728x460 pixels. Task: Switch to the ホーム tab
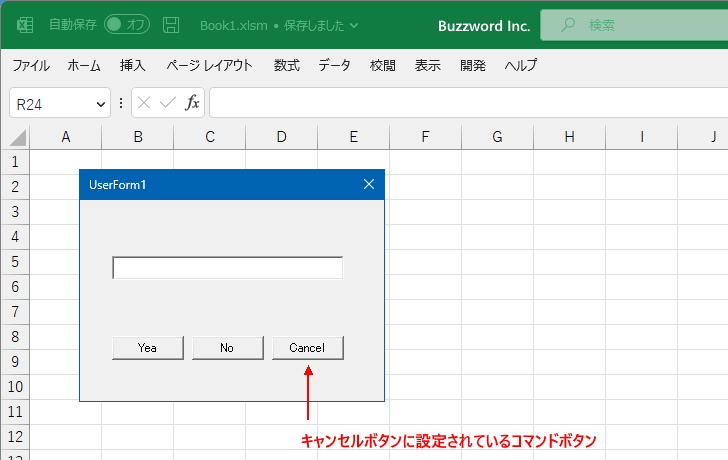point(84,65)
